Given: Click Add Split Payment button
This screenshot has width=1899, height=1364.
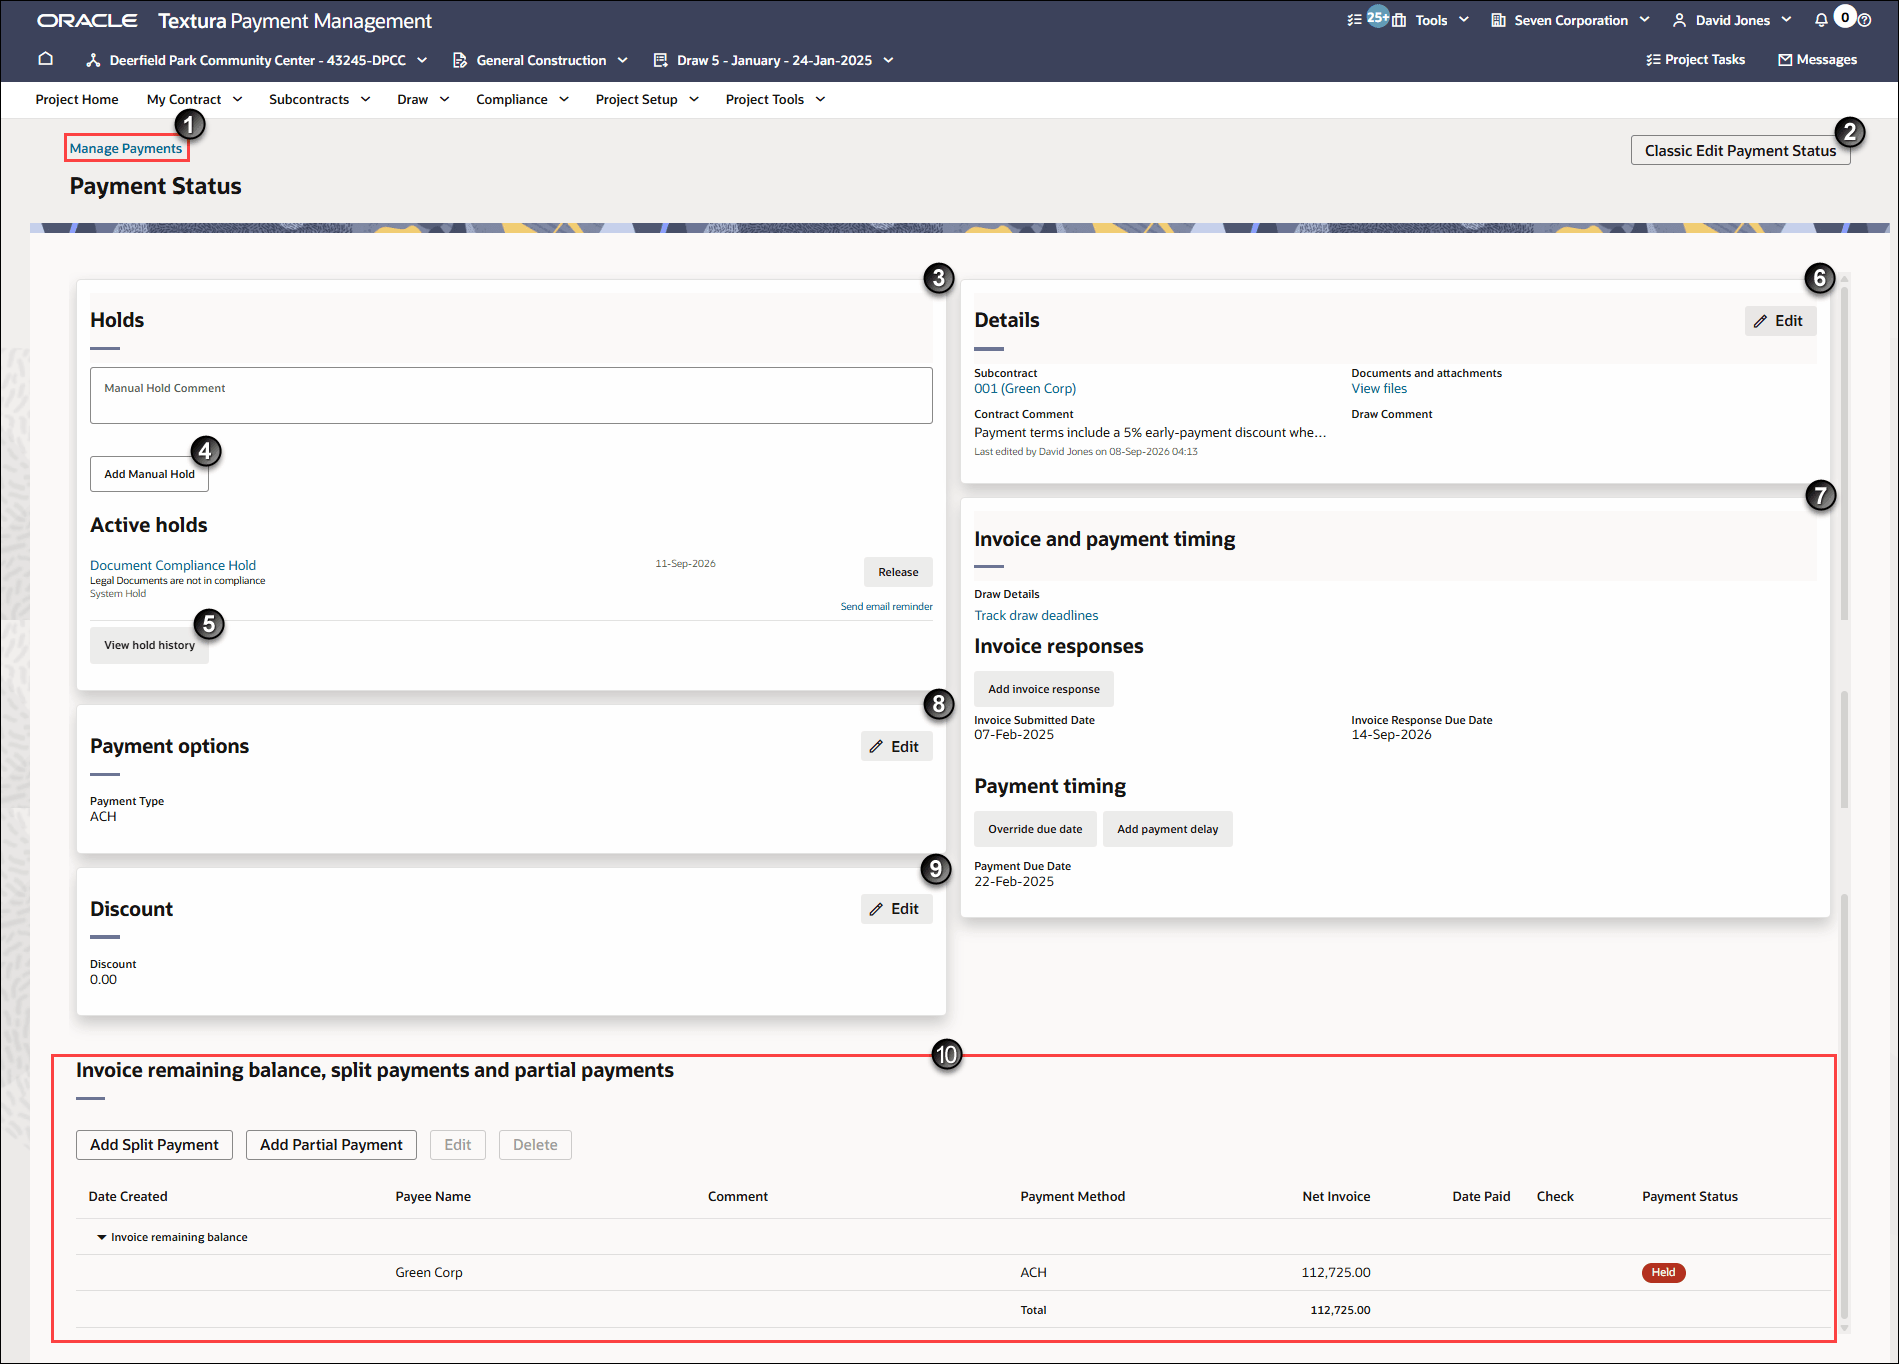Looking at the screenshot, I should pyautogui.click(x=154, y=1145).
